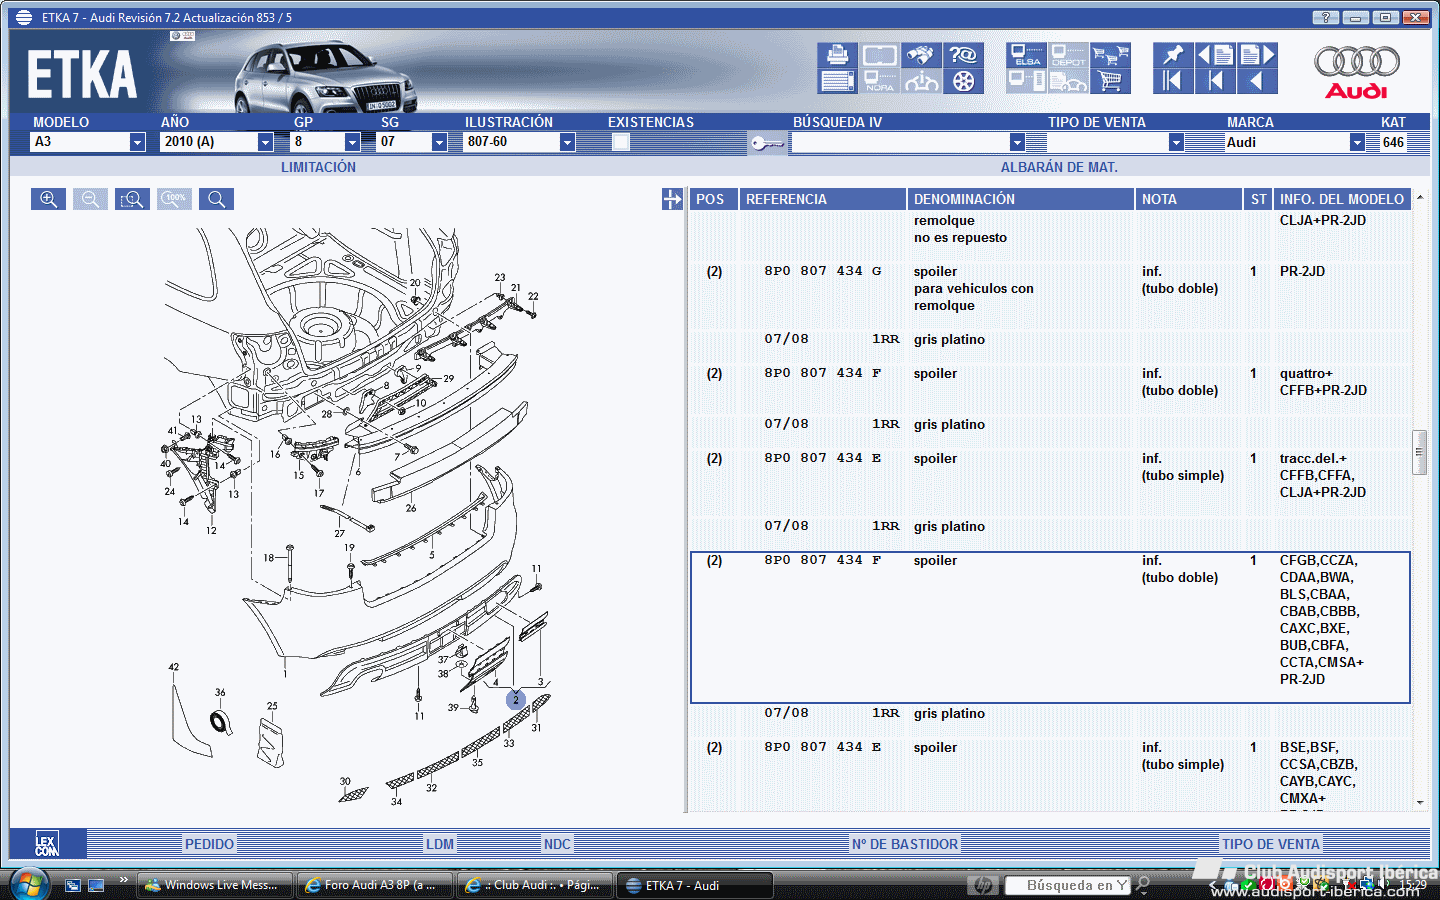This screenshot has height=900, width=1440.
Task: Click the PEDIDO button
Action: click(209, 844)
